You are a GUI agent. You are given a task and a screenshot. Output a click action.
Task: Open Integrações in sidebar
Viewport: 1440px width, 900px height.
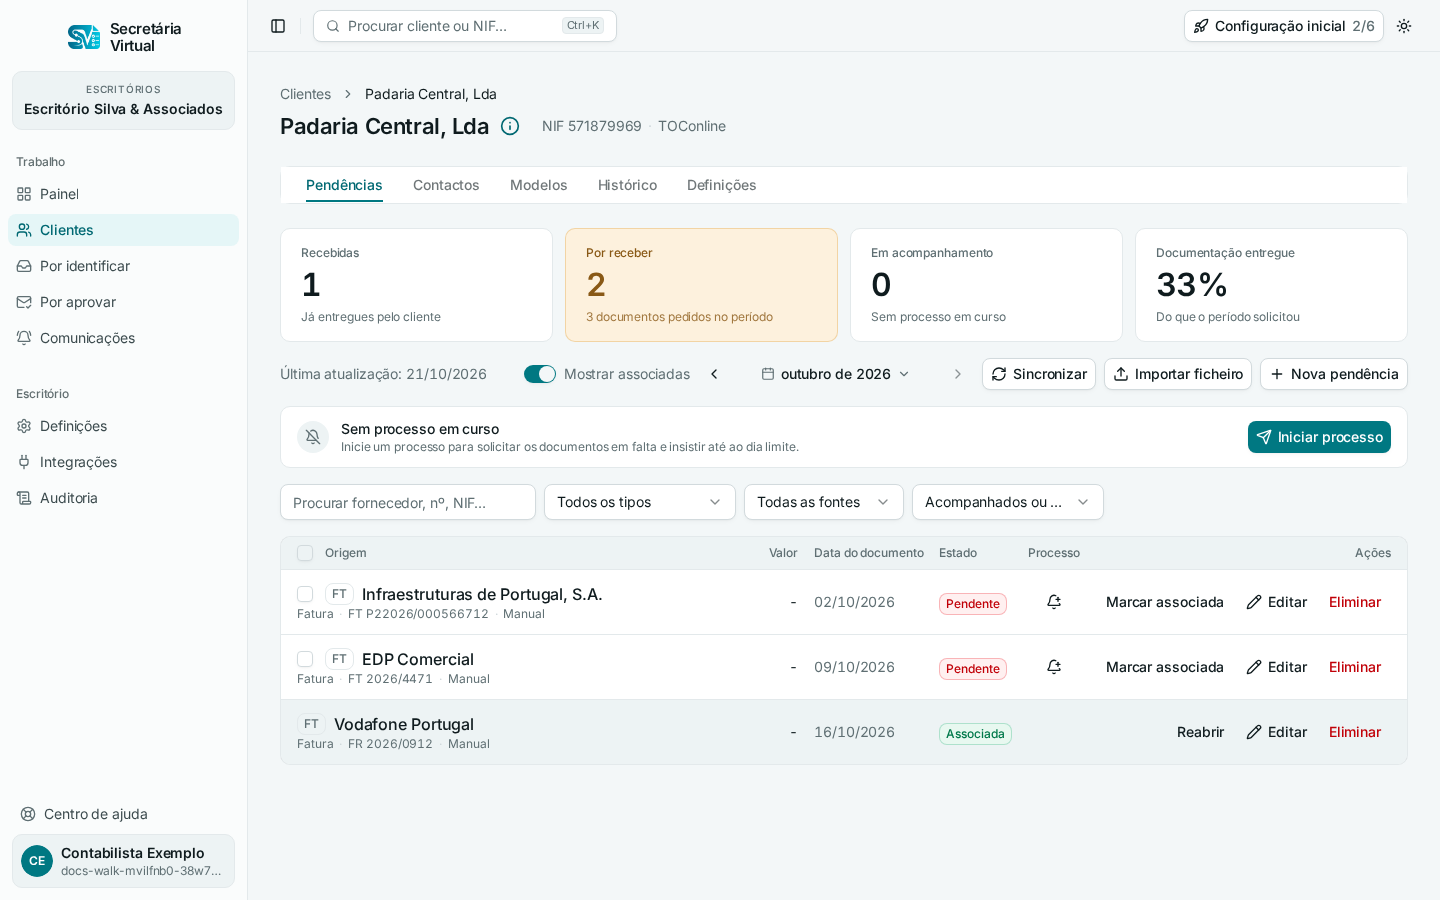124,462
